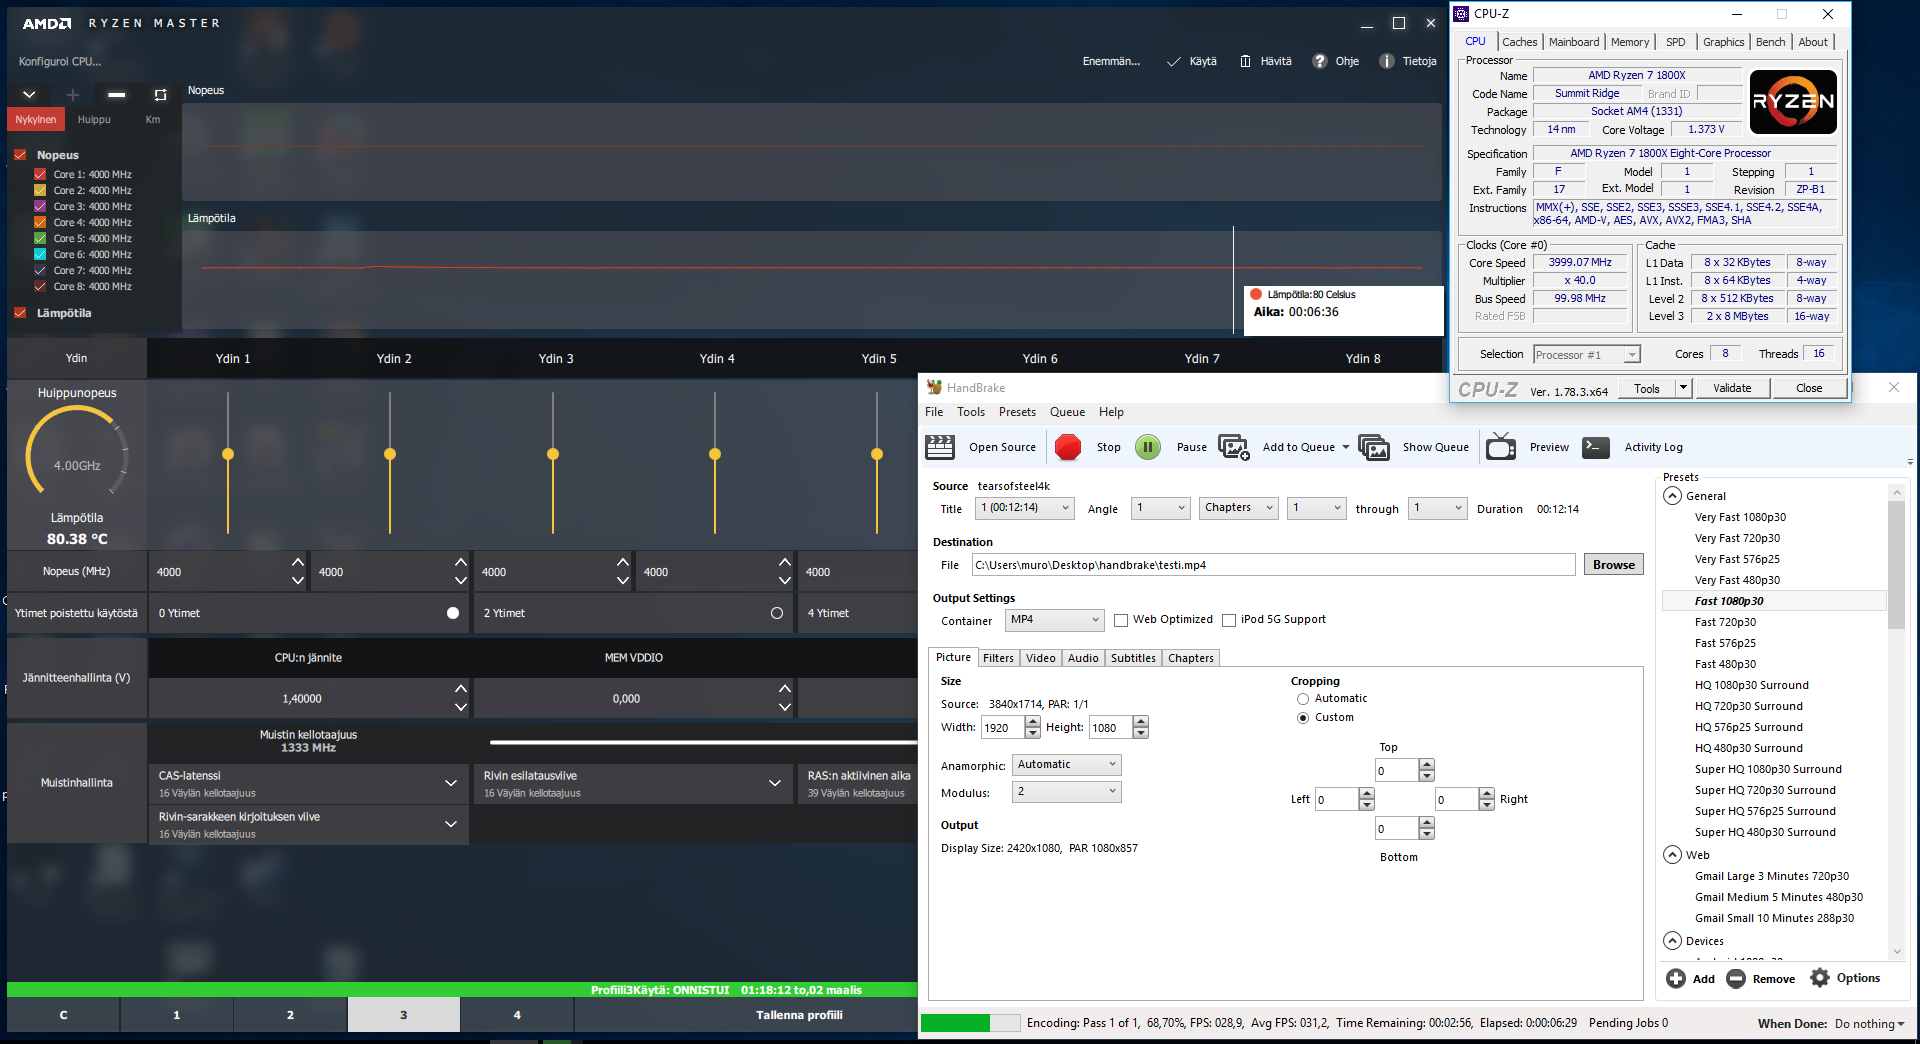Stop the encode with red Stop icon

pos(1068,447)
